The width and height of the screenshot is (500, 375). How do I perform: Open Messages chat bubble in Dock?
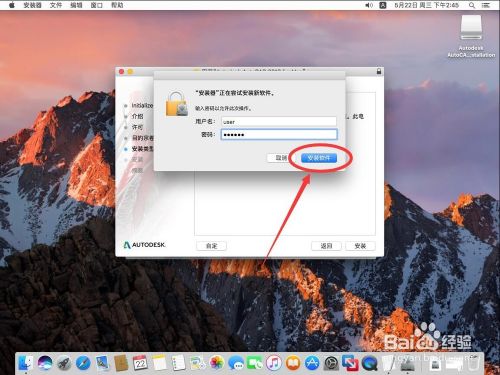pyautogui.click(x=236, y=363)
